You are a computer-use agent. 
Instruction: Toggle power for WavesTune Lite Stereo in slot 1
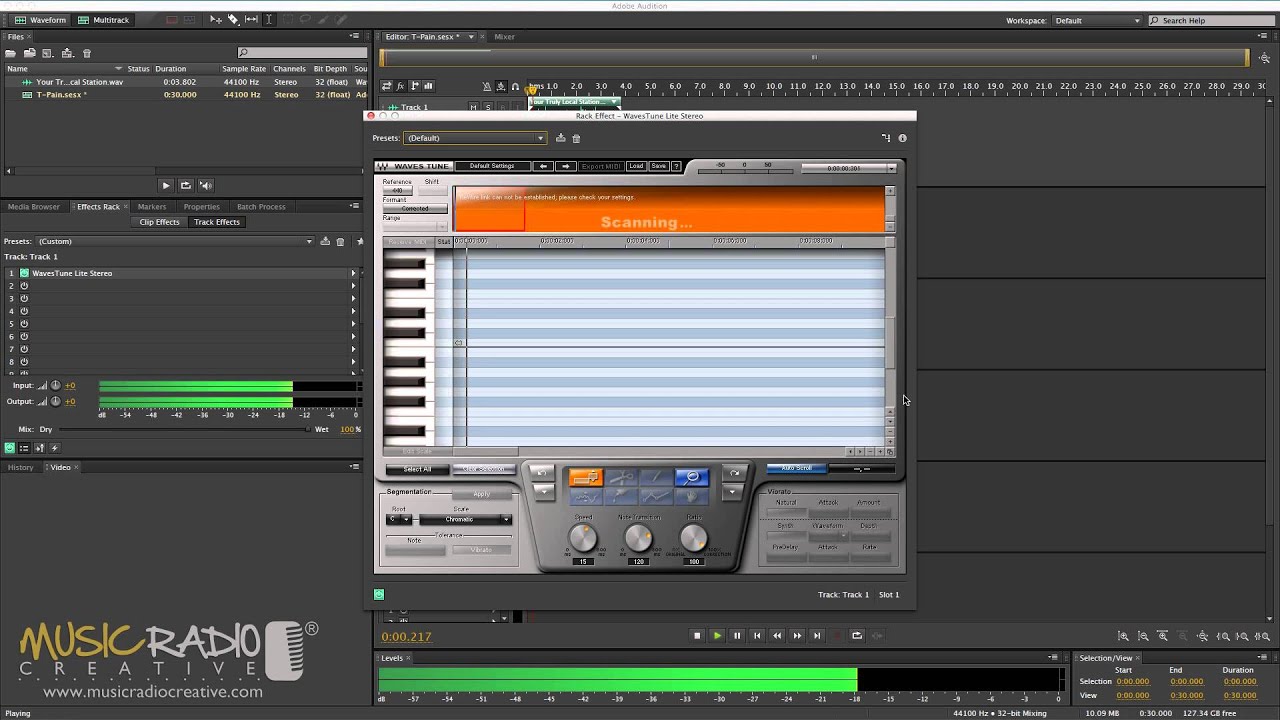(x=24, y=273)
